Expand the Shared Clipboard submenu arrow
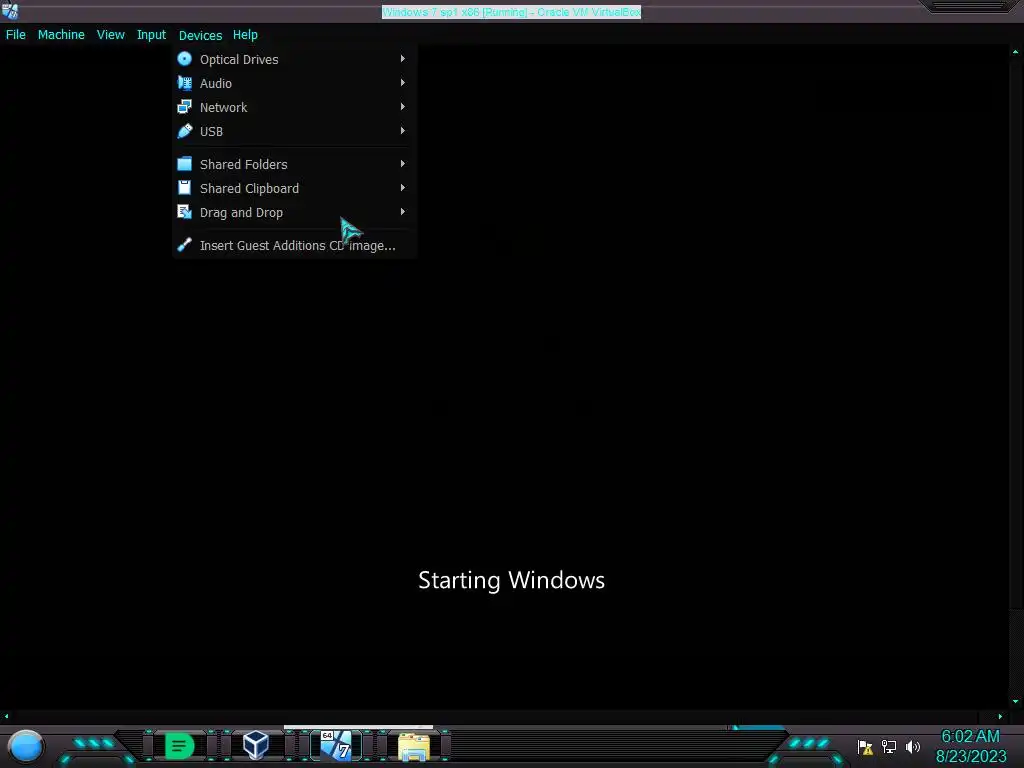This screenshot has height=768, width=1024. (402, 188)
